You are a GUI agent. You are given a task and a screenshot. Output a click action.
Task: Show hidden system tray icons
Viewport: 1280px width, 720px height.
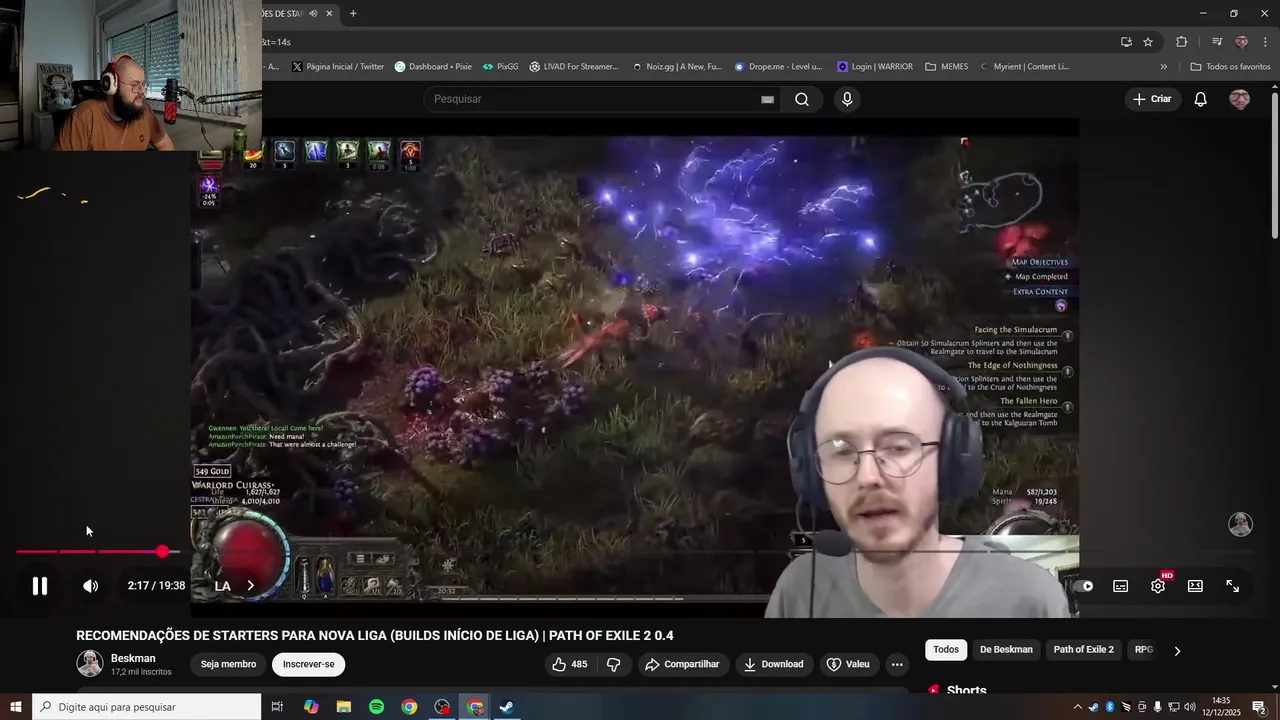tap(1077, 707)
